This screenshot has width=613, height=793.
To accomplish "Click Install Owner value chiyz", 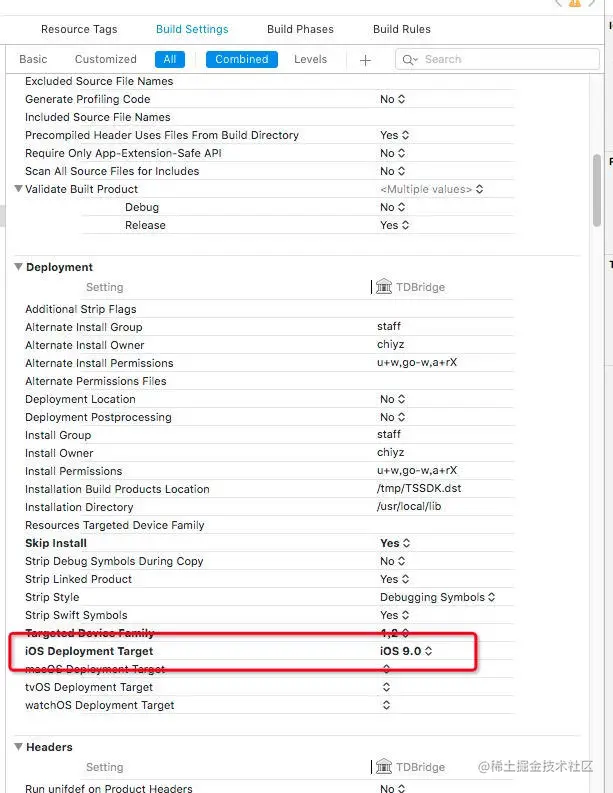I will (x=390, y=452).
